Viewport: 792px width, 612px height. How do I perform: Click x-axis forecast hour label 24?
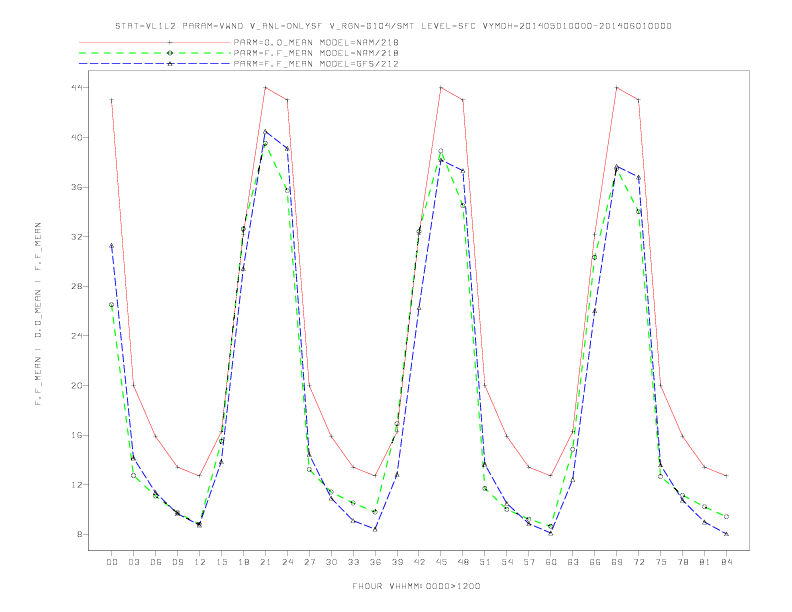coord(287,562)
